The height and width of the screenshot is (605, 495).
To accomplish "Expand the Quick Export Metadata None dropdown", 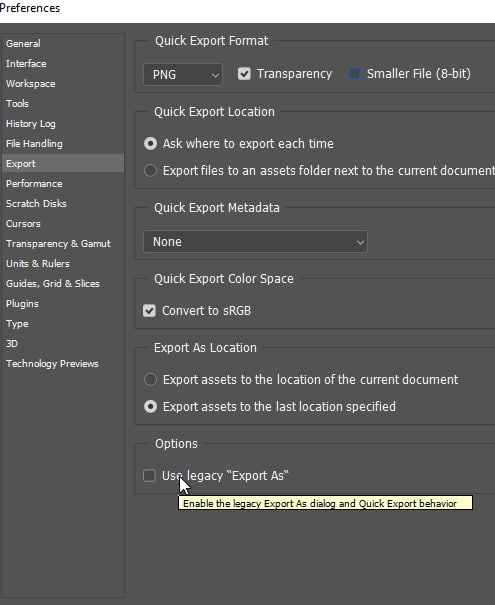I will [255, 242].
